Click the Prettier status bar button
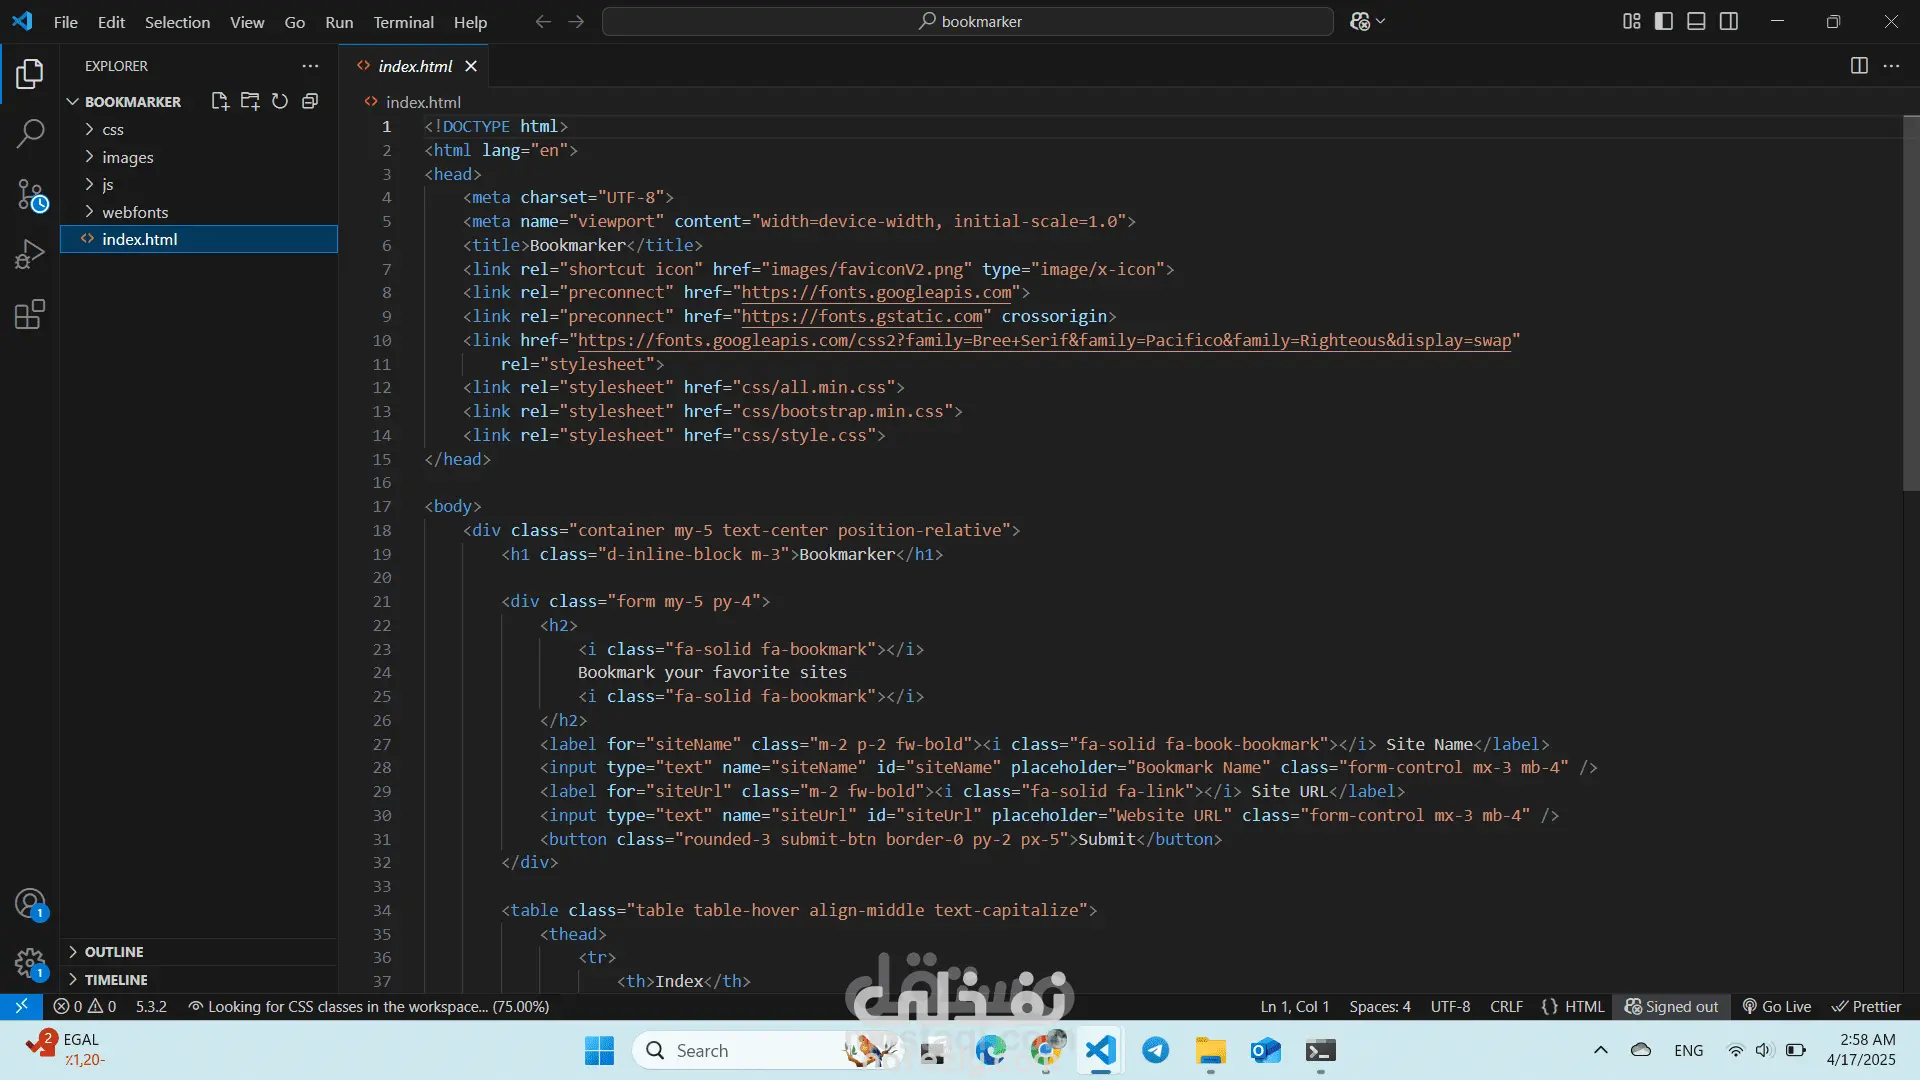The width and height of the screenshot is (1920, 1080). coord(1866,1007)
